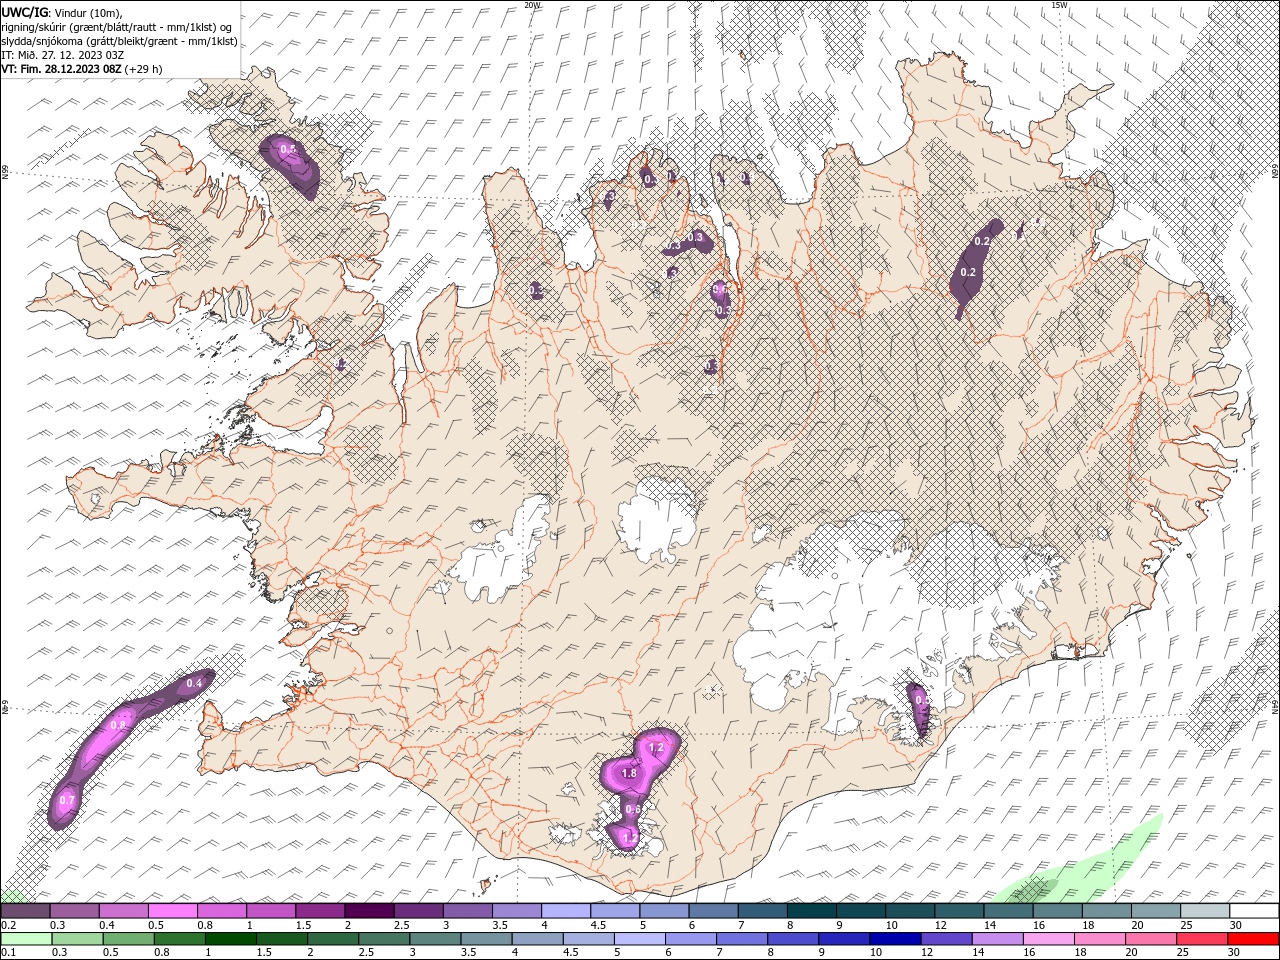Click the bright magenta swatch between 0.5 and 0.8
Viewport: 1280px width, 960px height.
point(172,911)
